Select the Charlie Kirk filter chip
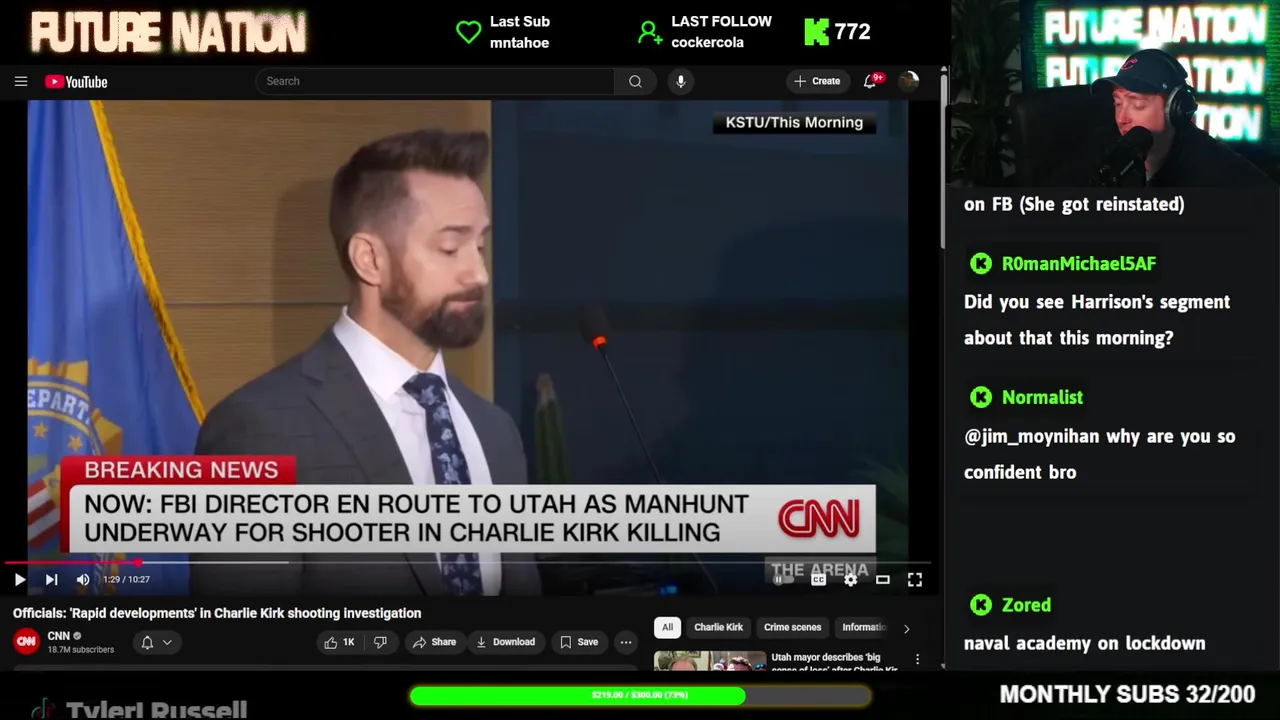This screenshot has height=720, width=1280. coord(718,627)
